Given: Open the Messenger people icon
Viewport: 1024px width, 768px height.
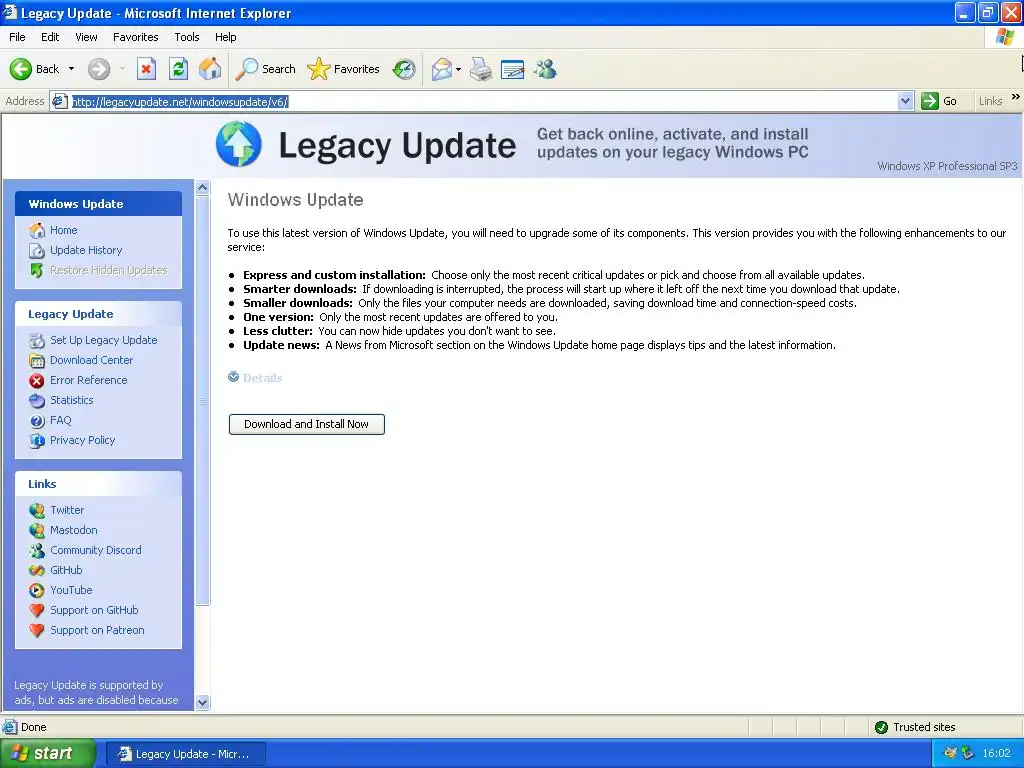Looking at the screenshot, I should tap(545, 69).
